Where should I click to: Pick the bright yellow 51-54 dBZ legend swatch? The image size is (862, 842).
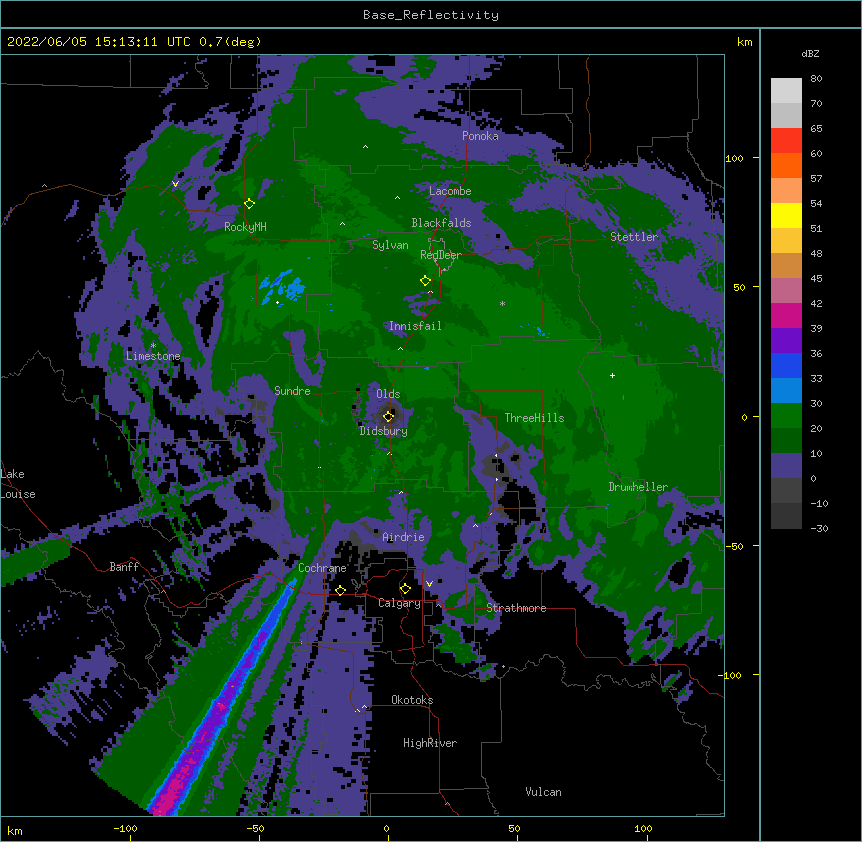[x=786, y=215]
